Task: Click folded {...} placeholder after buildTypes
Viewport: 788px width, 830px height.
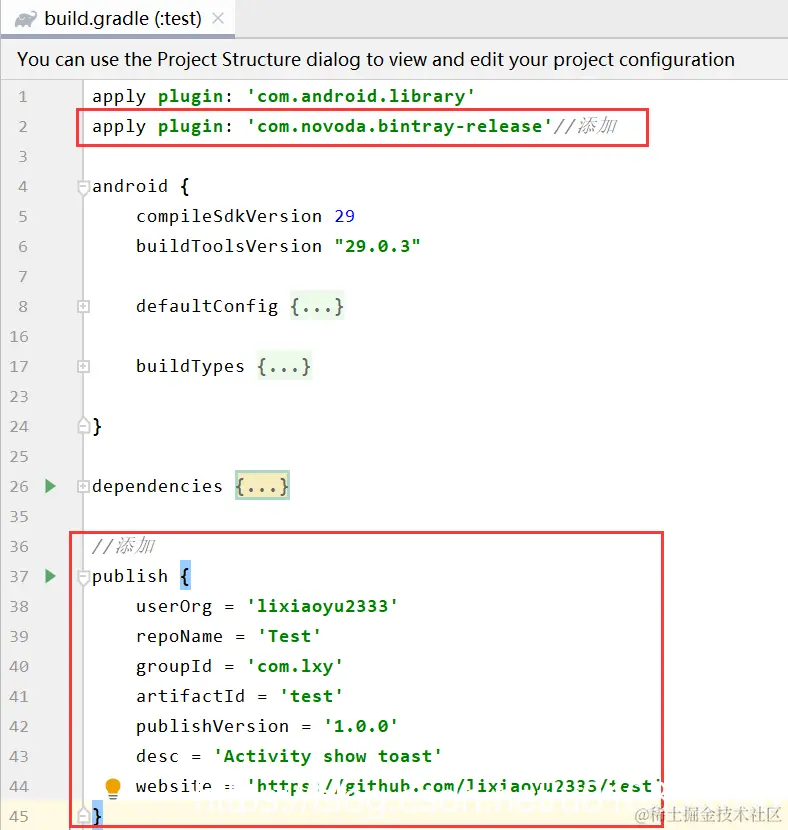Action: pyautogui.click(x=284, y=366)
